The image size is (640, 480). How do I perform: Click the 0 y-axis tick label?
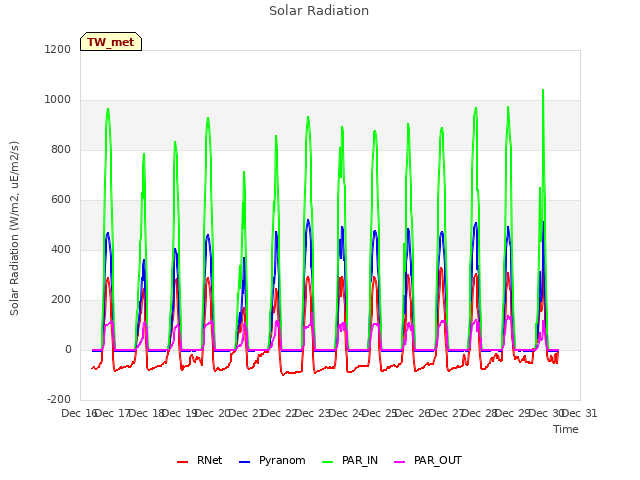tap(68, 350)
